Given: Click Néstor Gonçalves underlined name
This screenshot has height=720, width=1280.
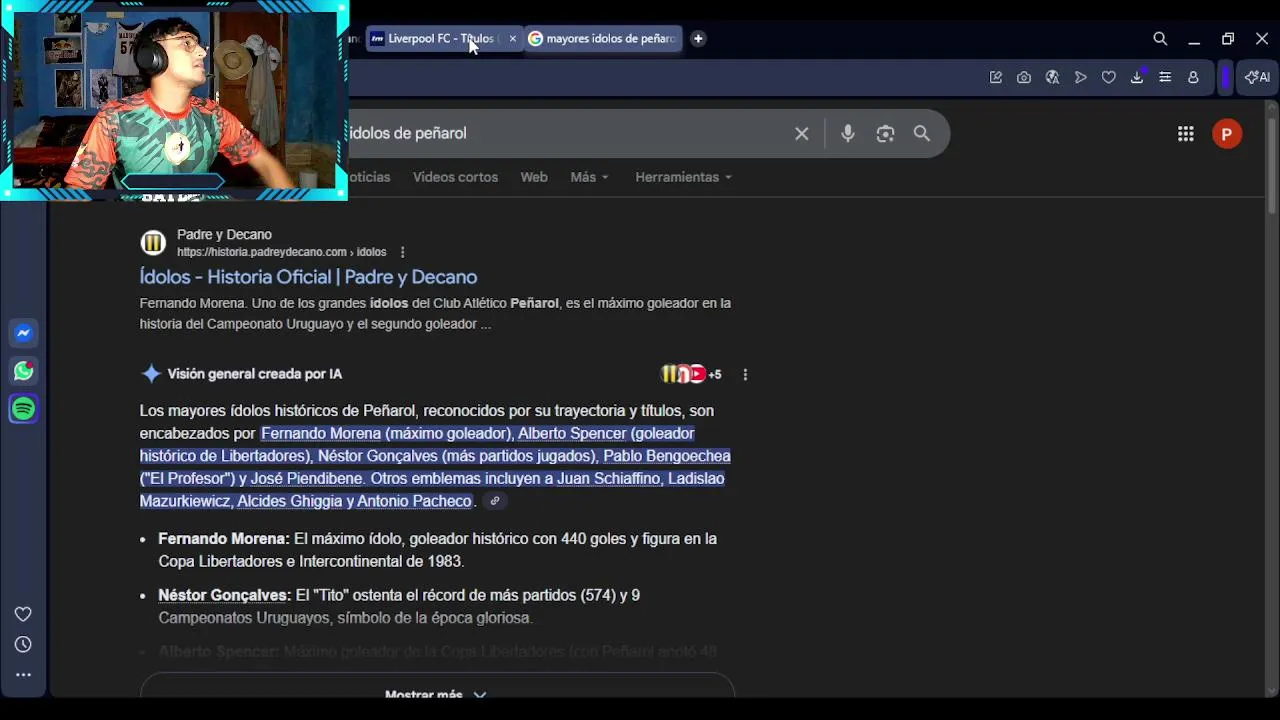Looking at the screenshot, I should click(x=223, y=595).
